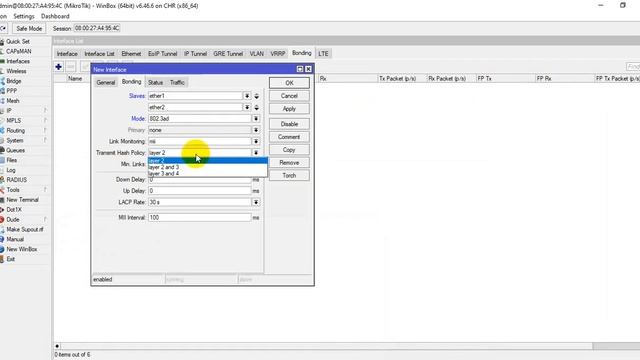Select 'layer 2 and 3' hash policy option
The image size is (640, 360).
coord(208,167)
